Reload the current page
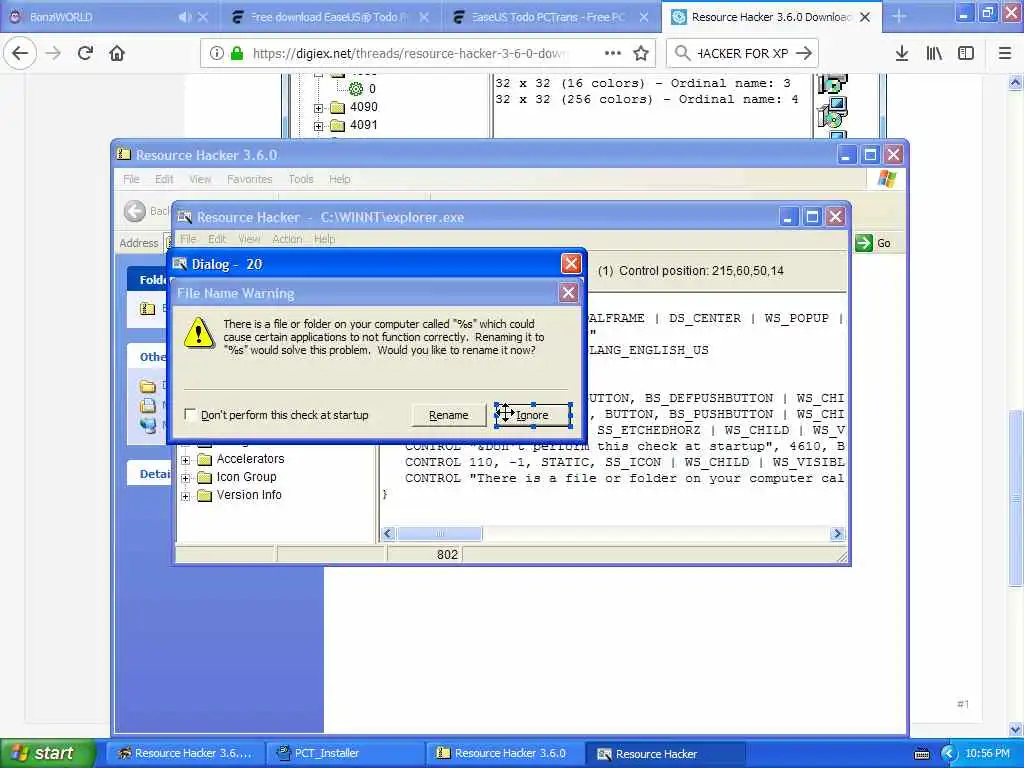1024x768 pixels. 85,53
